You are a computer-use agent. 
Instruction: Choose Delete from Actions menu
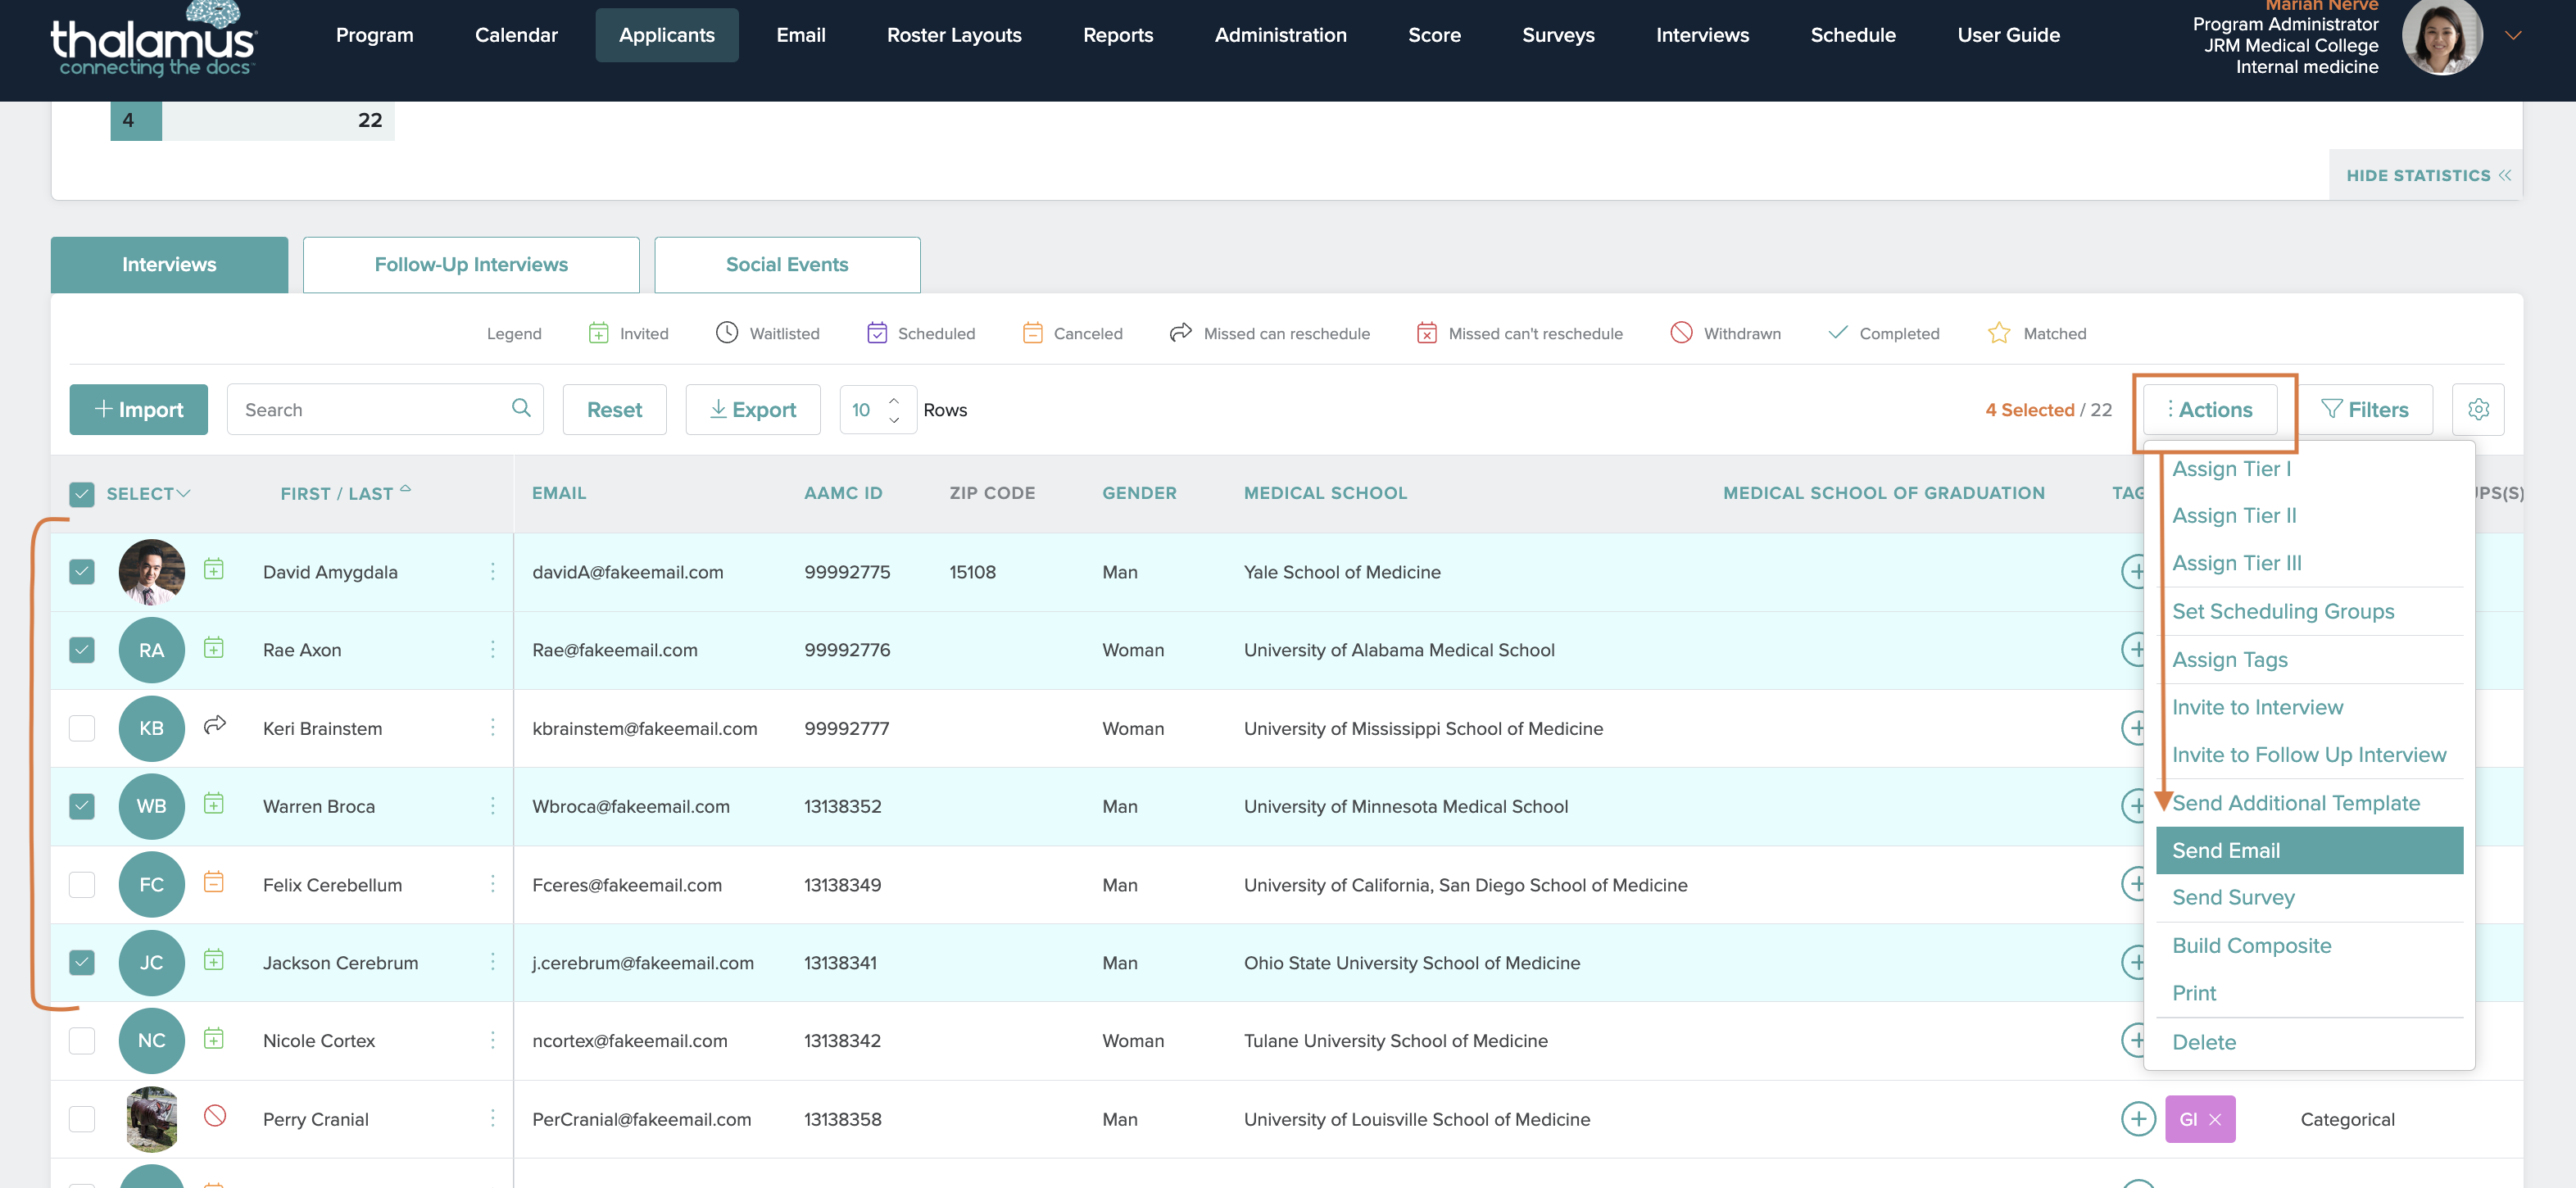[2204, 1042]
